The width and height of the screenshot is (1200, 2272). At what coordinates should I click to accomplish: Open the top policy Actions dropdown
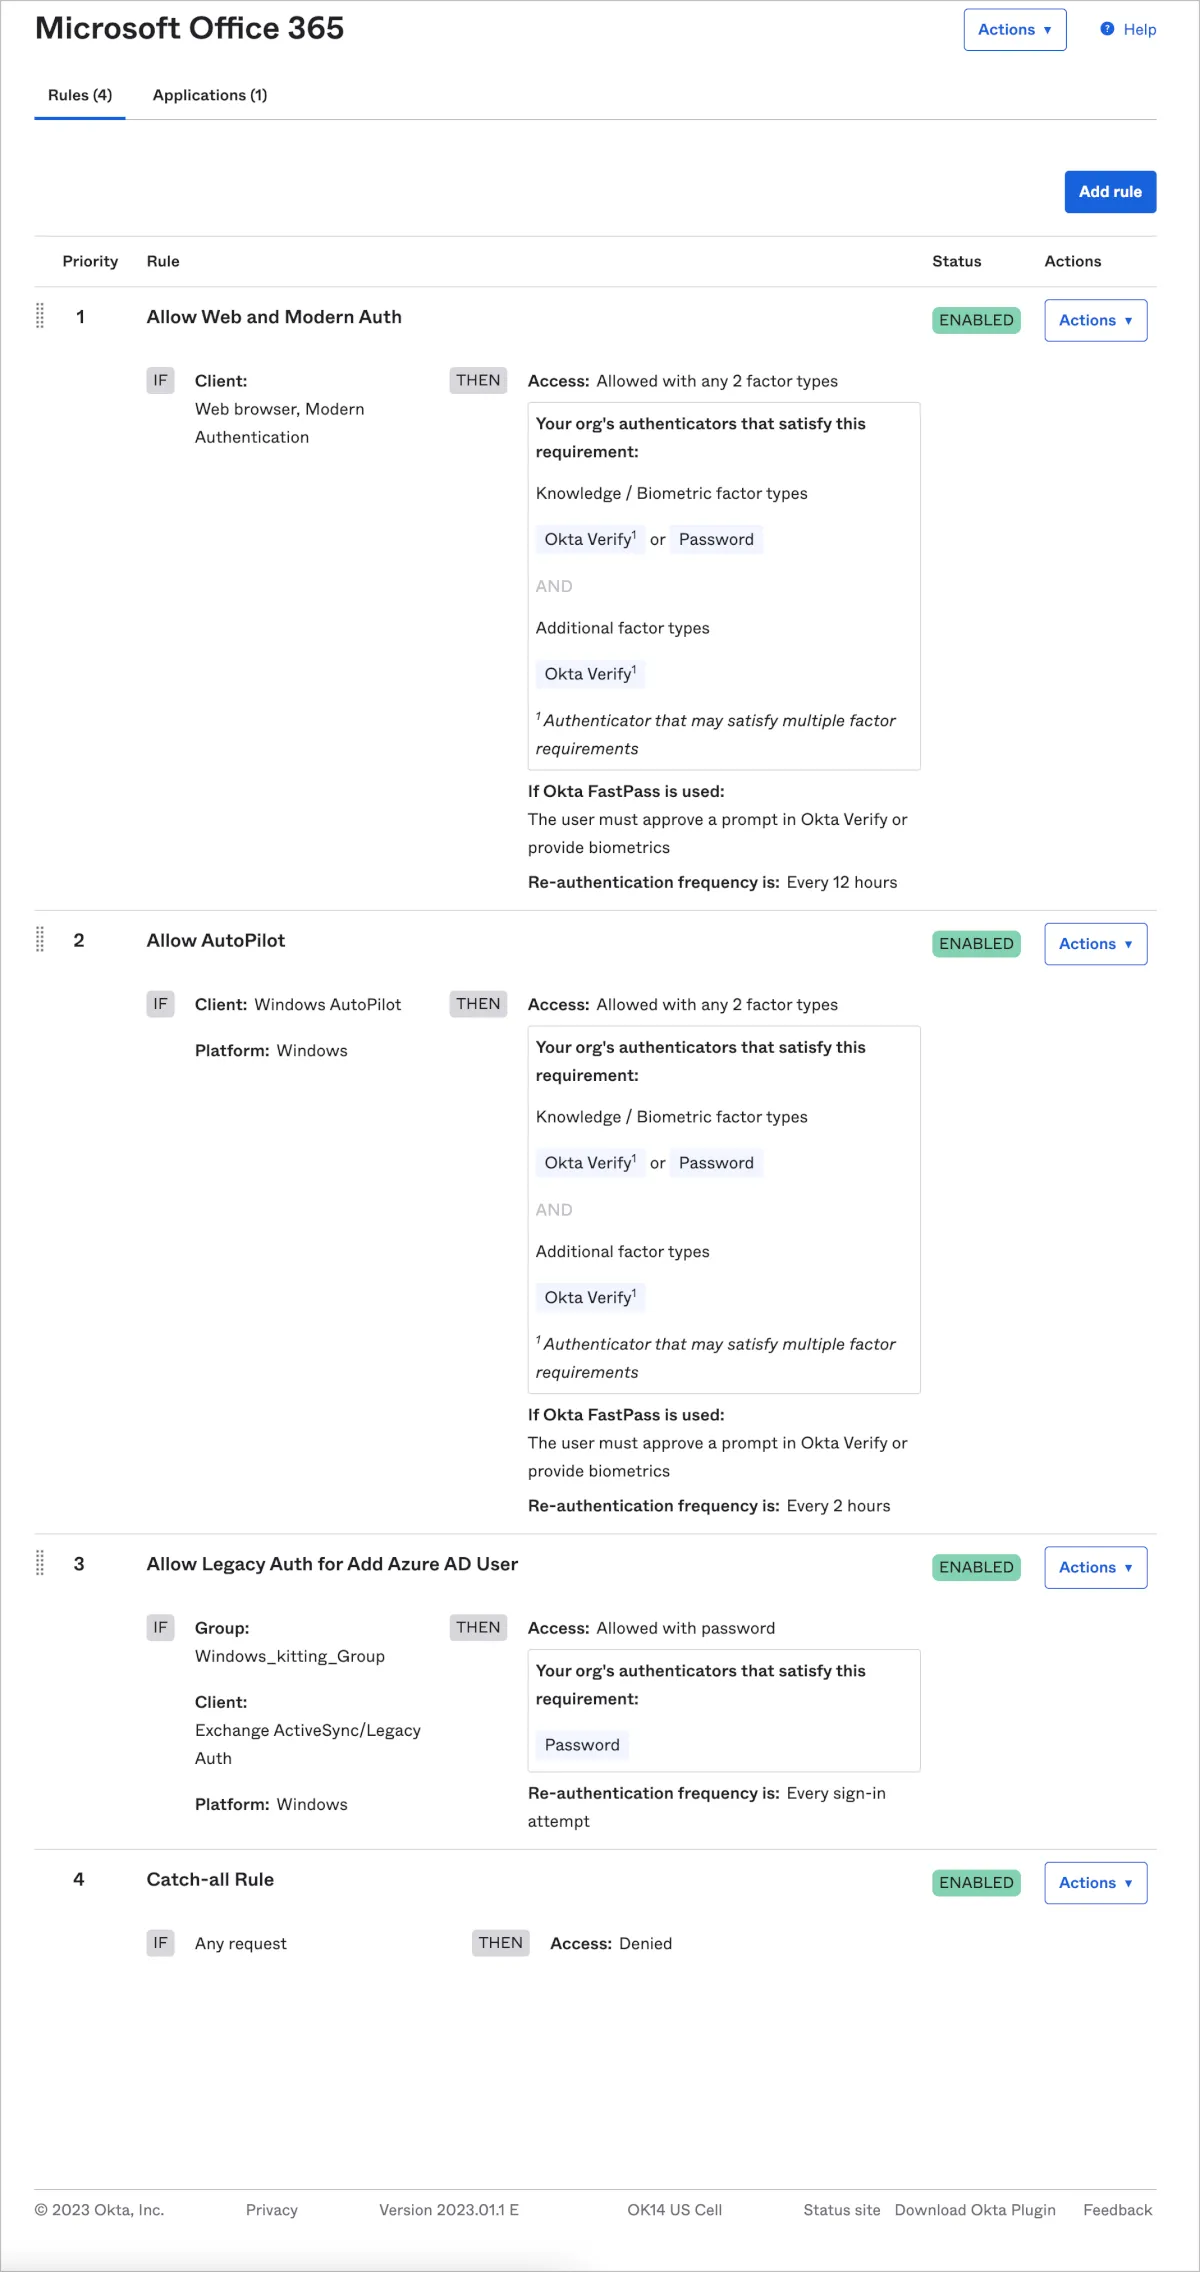pos(1014,30)
